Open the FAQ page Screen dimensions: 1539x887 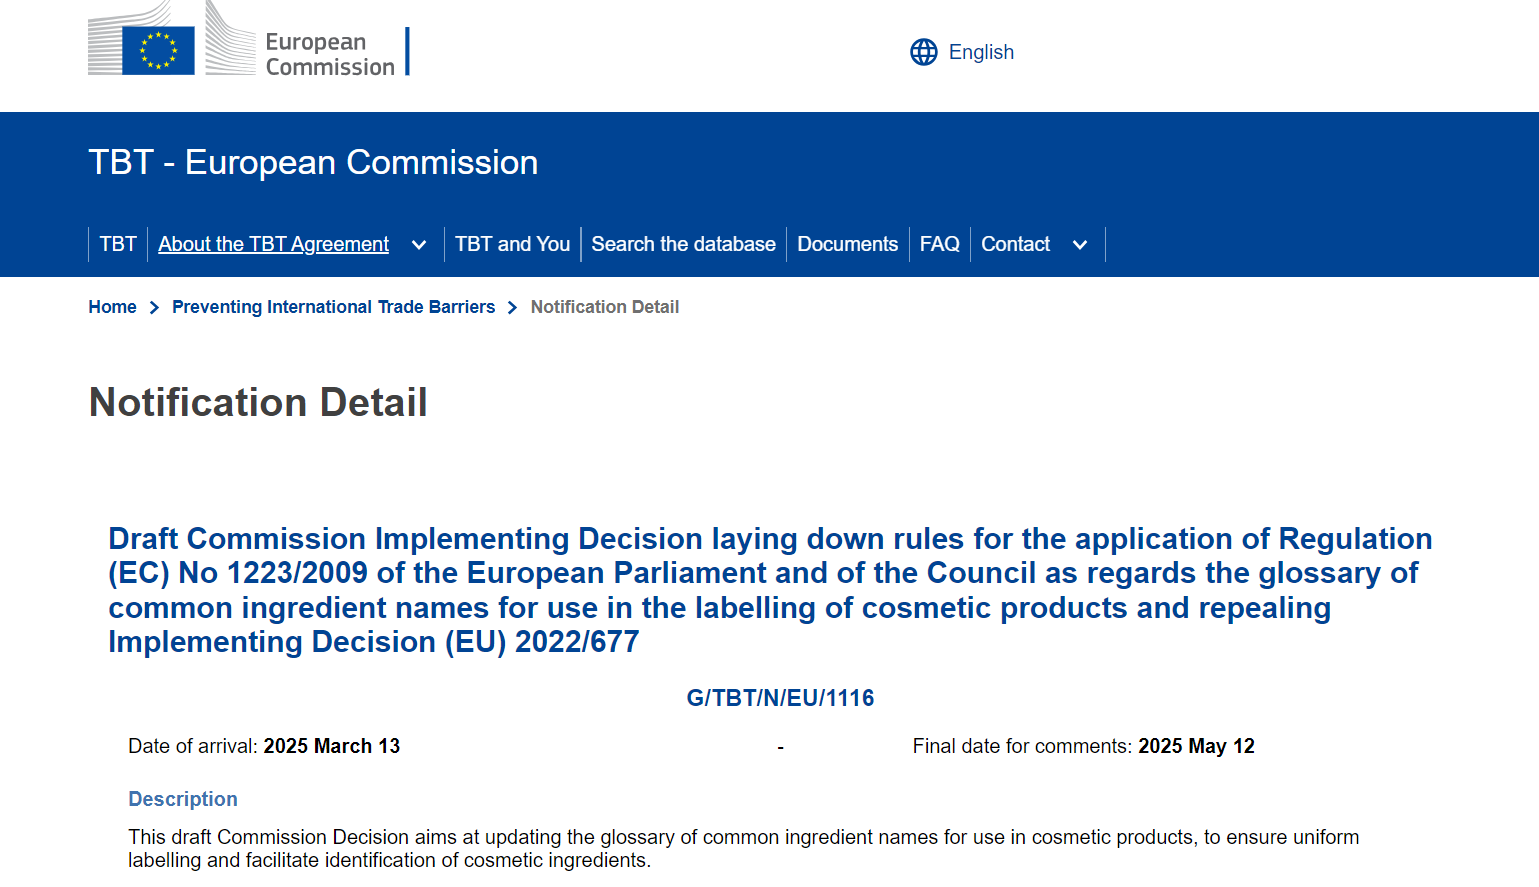[x=939, y=244]
